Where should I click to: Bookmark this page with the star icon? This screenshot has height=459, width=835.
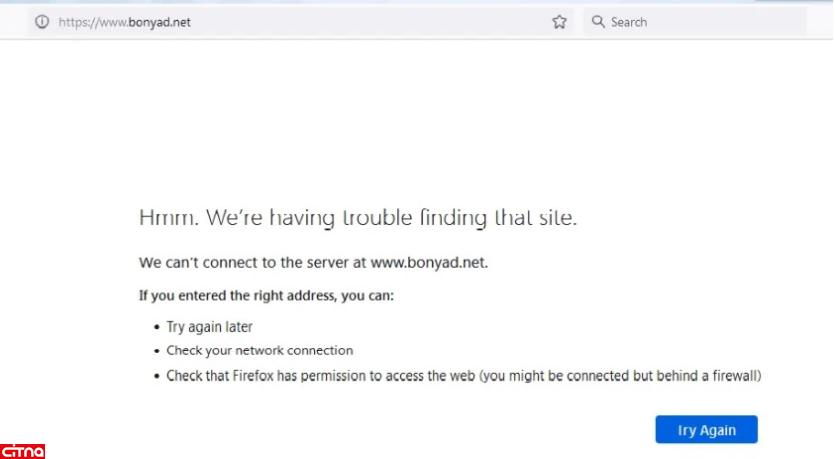click(x=559, y=22)
